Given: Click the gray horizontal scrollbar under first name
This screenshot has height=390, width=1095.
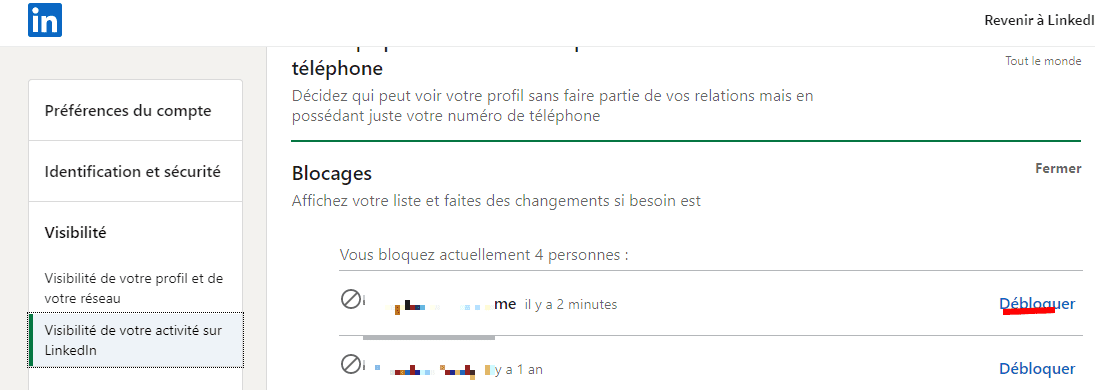Looking at the screenshot, I should 429,338.
